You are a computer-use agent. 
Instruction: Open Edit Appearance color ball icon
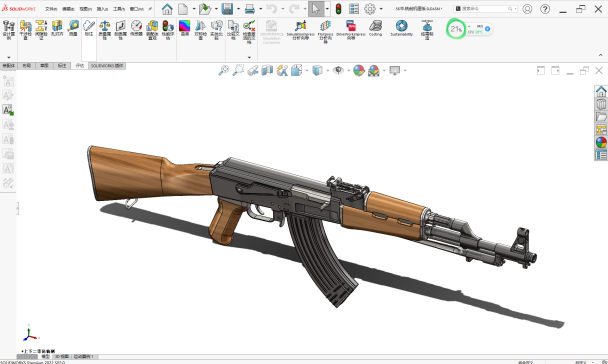(359, 71)
